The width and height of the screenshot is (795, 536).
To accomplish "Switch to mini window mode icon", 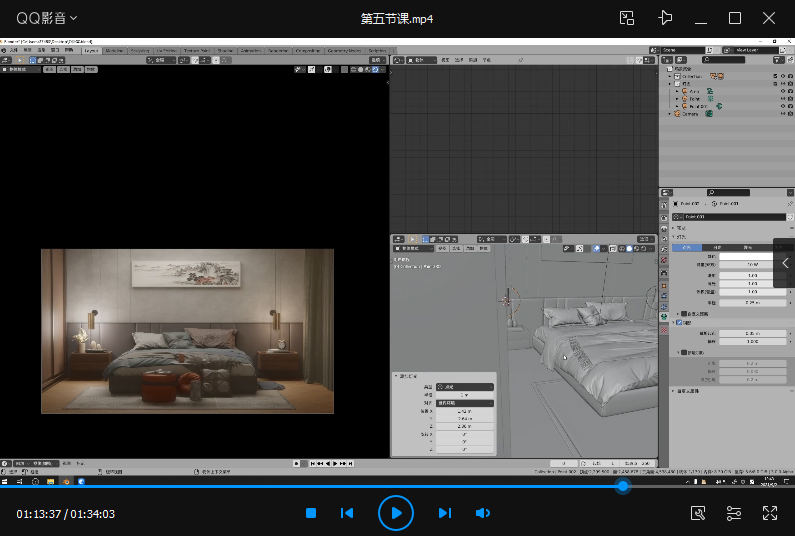I will [x=627, y=18].
